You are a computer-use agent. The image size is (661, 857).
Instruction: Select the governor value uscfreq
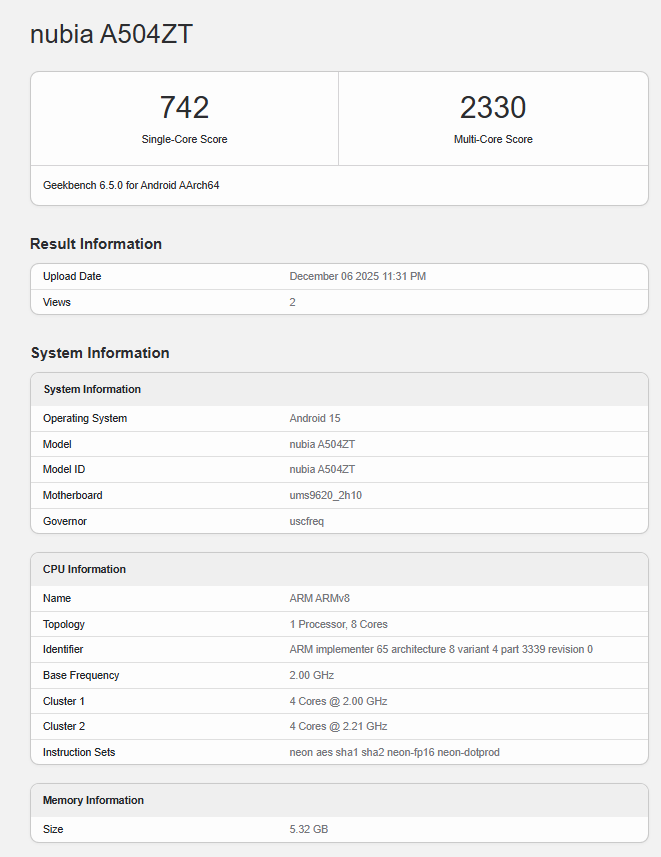pos(307,521)
